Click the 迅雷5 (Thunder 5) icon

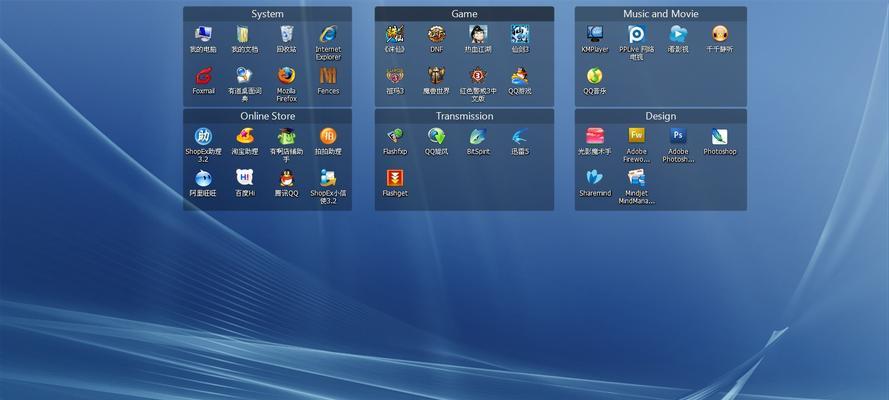(520, 137)
